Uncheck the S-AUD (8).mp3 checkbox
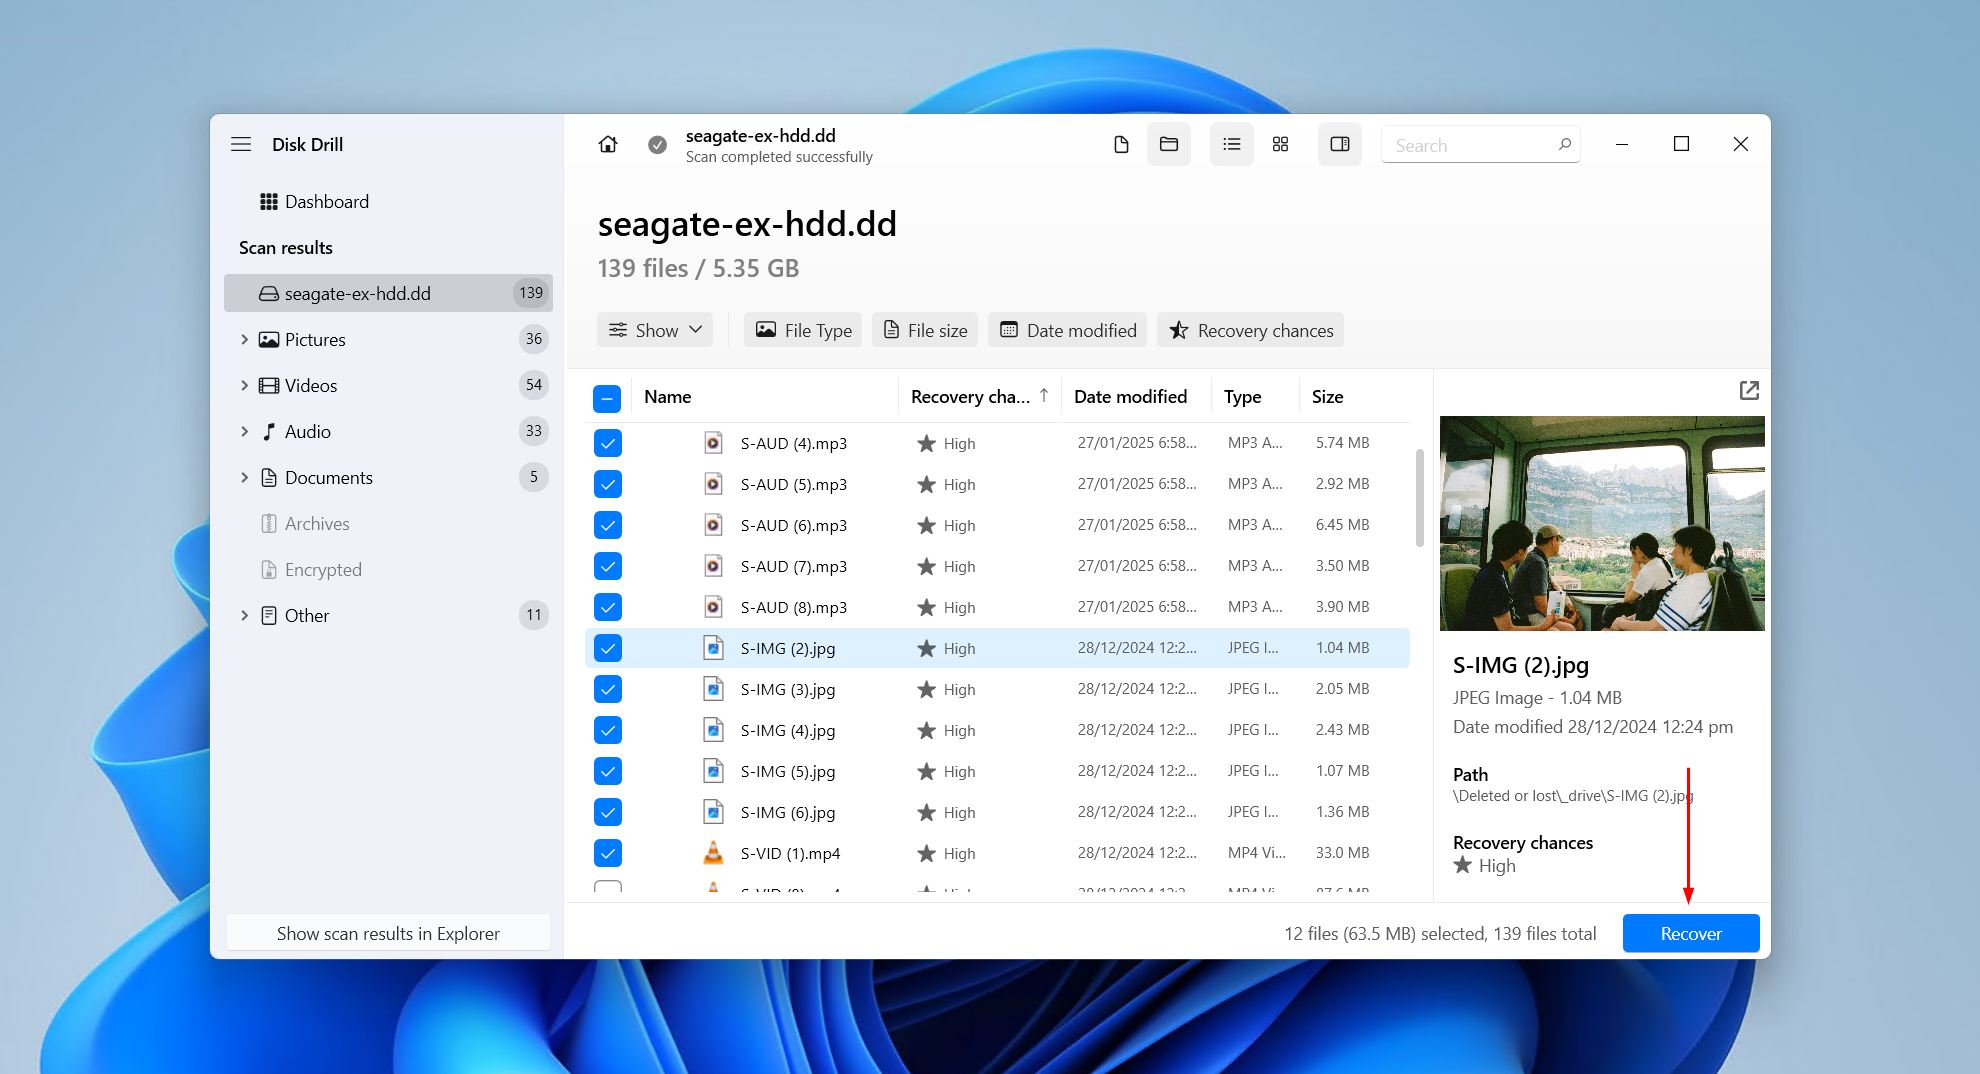1980x1074 pixels. tap(608, 607)
